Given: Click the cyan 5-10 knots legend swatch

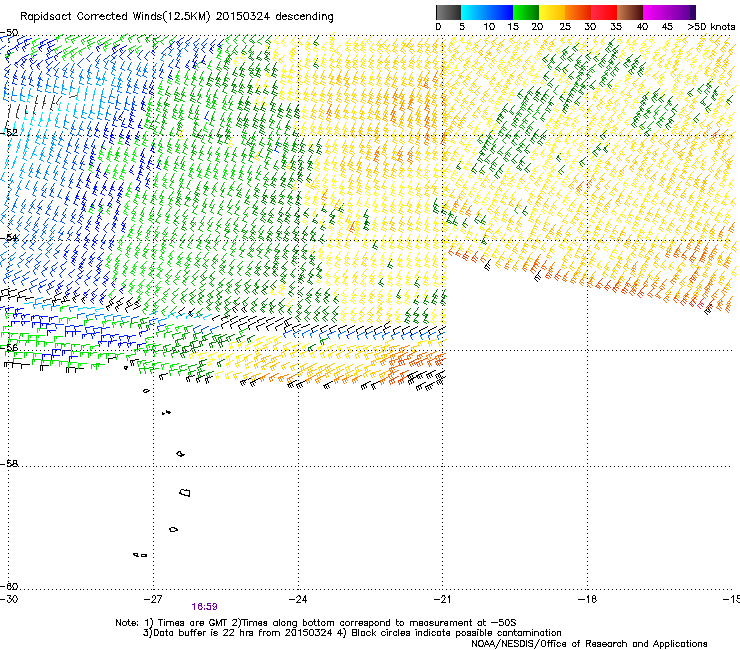Looking at the screenshot, I should tap(474, 12).
